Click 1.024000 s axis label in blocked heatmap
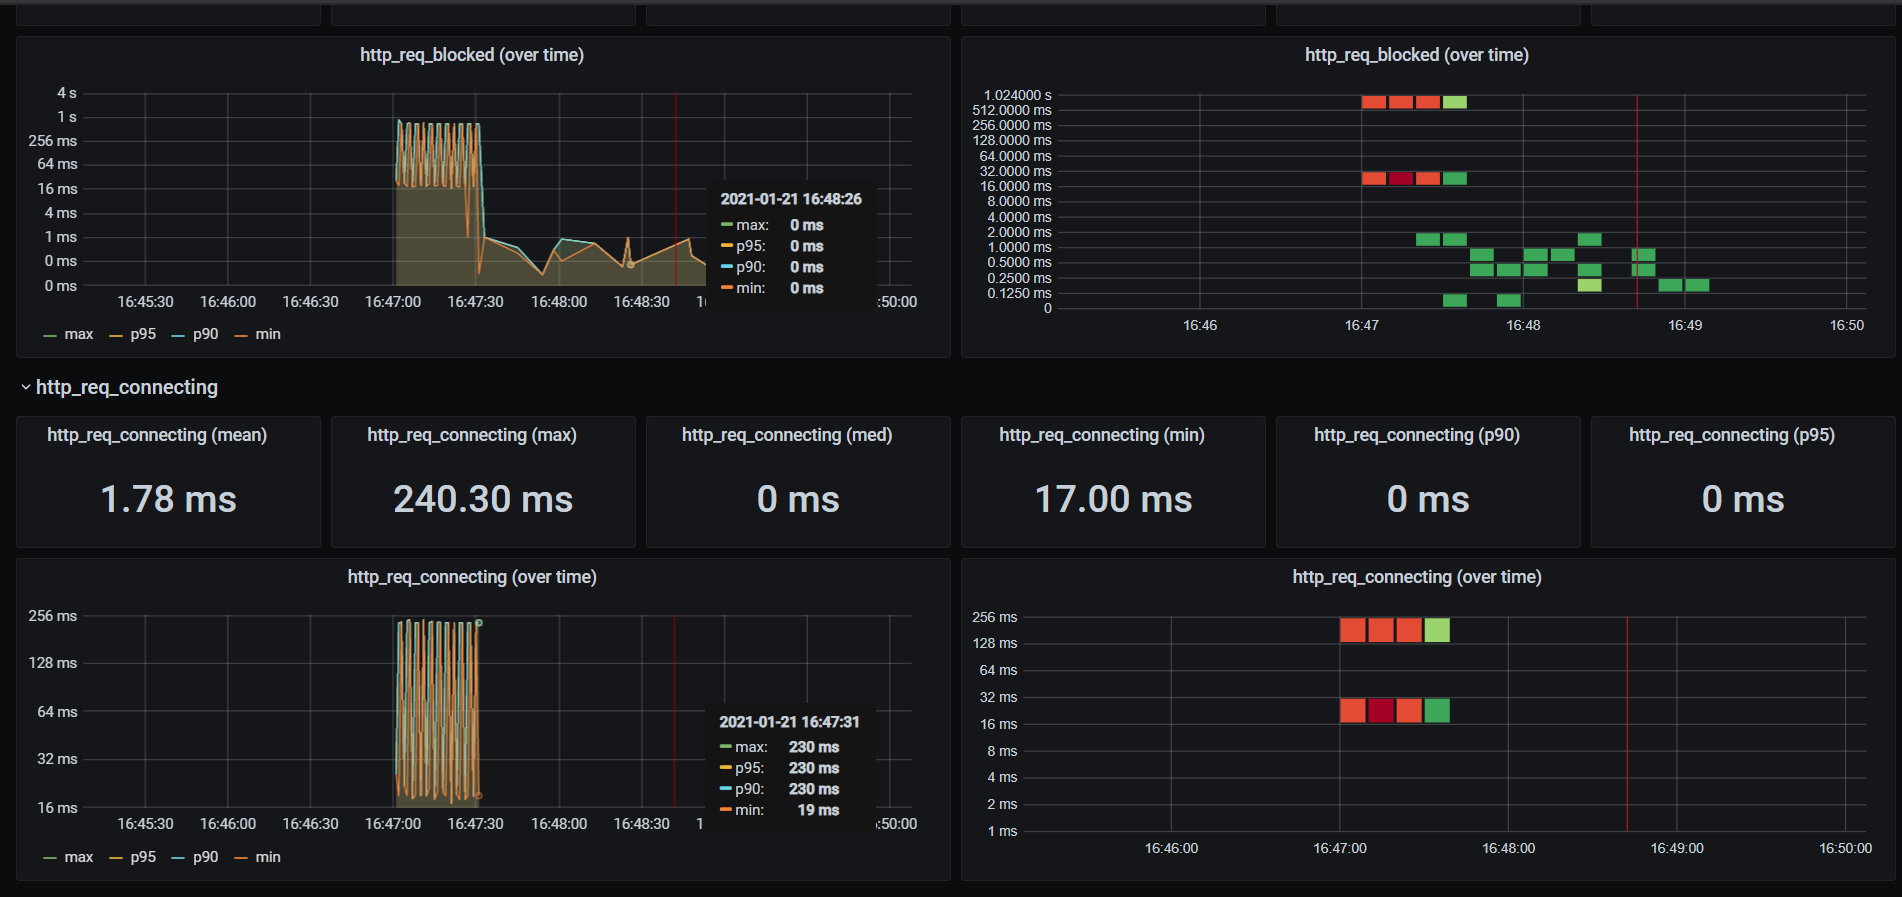 click(1017, 95)
